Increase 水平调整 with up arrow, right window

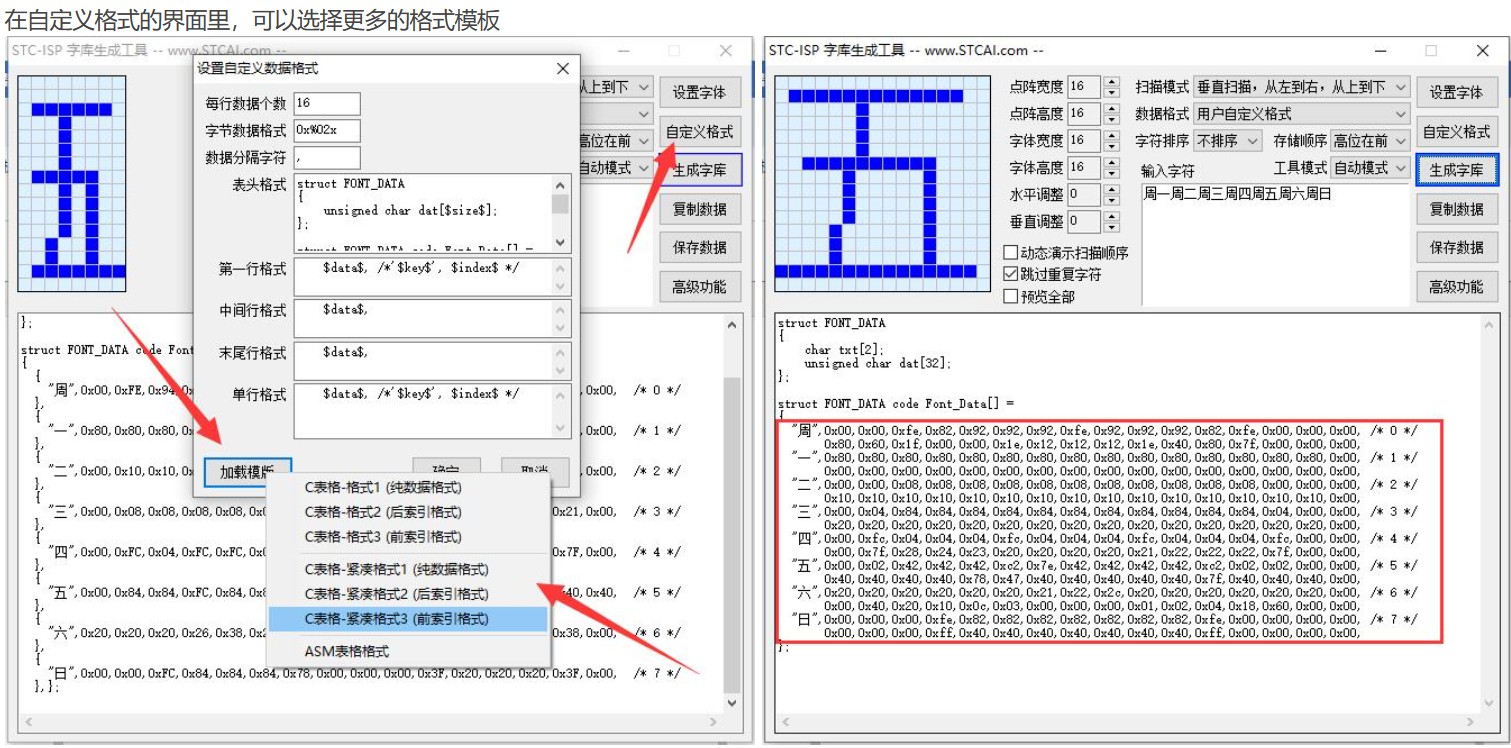coord(1112,190)
